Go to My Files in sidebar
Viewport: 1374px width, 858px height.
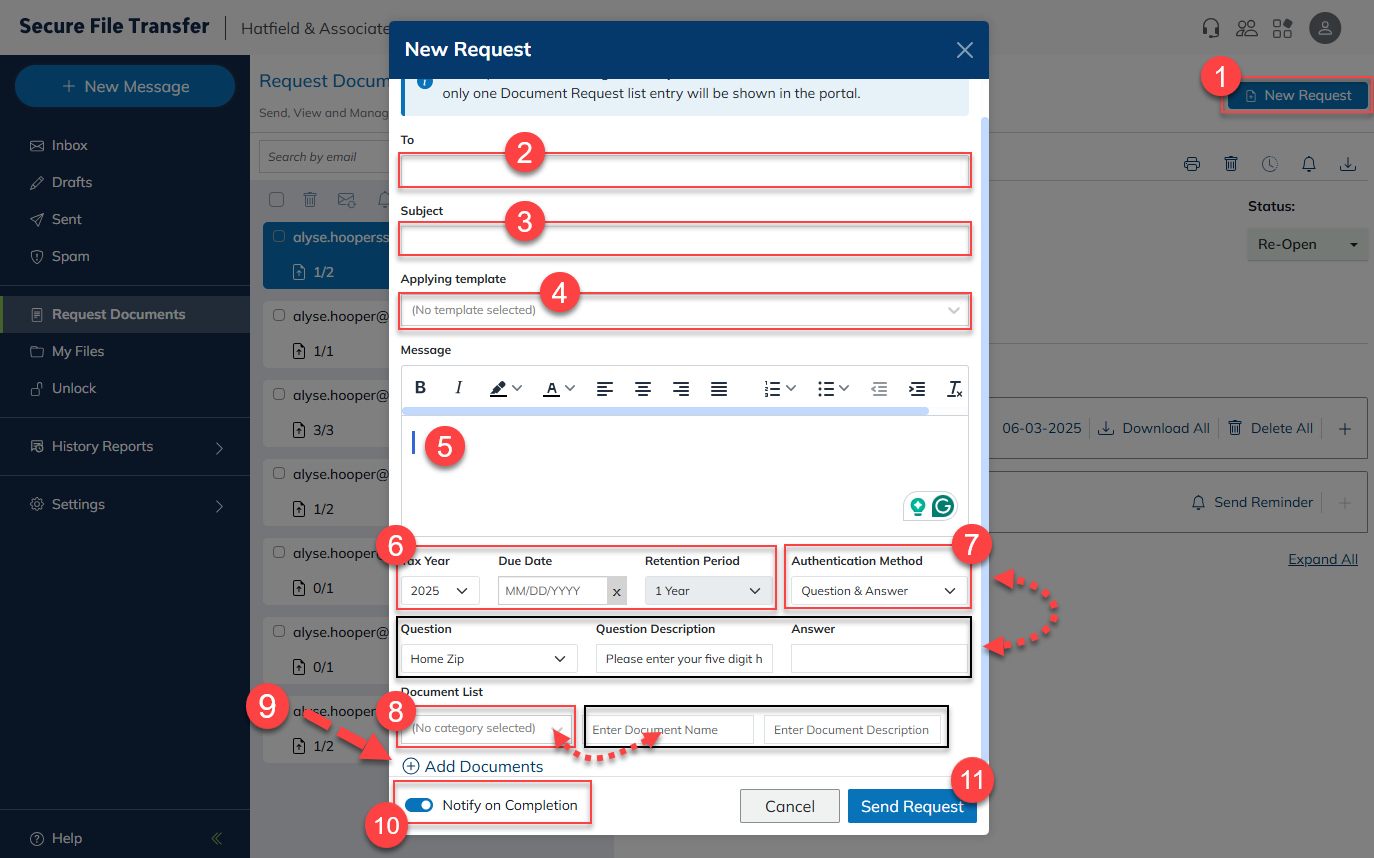coord(78,351)
